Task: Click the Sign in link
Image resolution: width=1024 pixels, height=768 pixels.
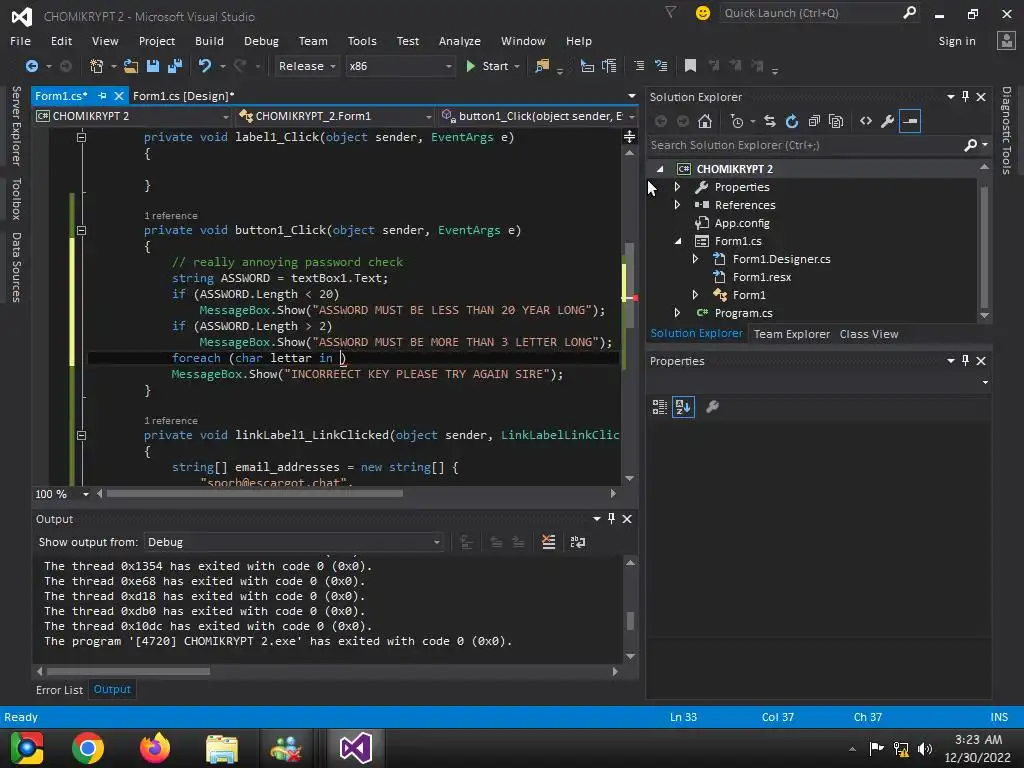Action: click(957, 41)
